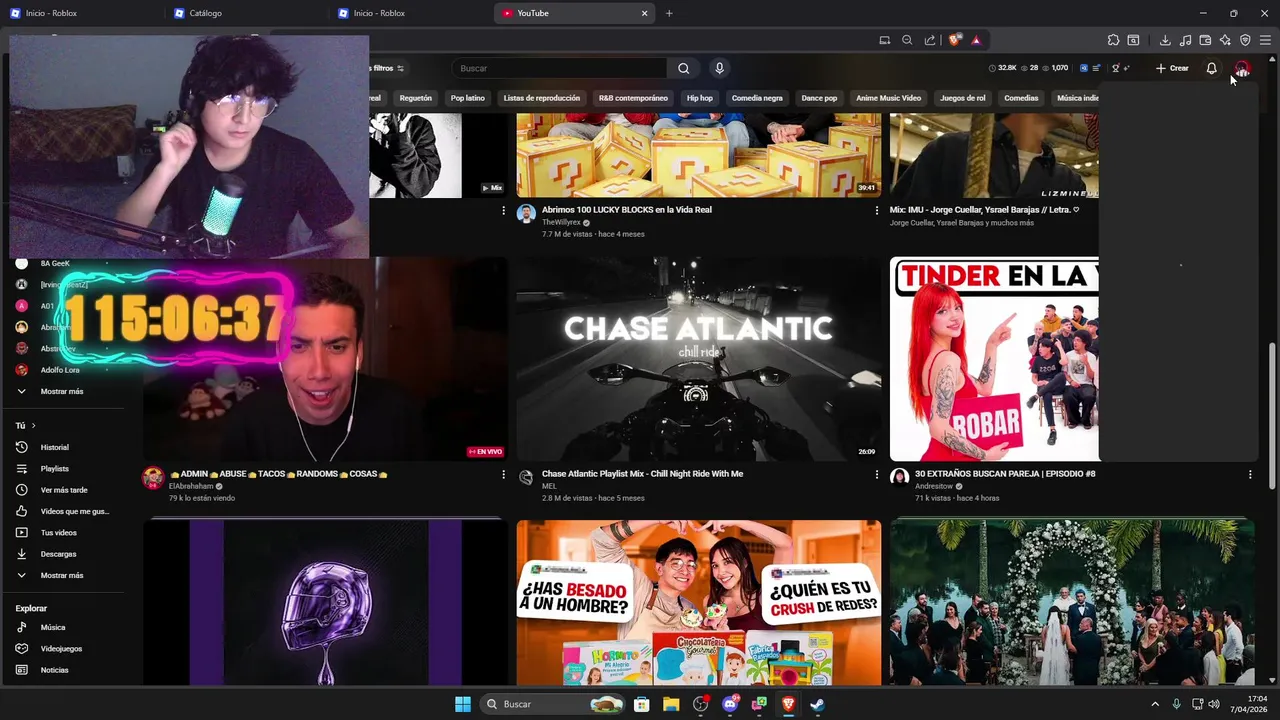
Task: Select the Anime Music Video chip
Action: click(888, 98)
